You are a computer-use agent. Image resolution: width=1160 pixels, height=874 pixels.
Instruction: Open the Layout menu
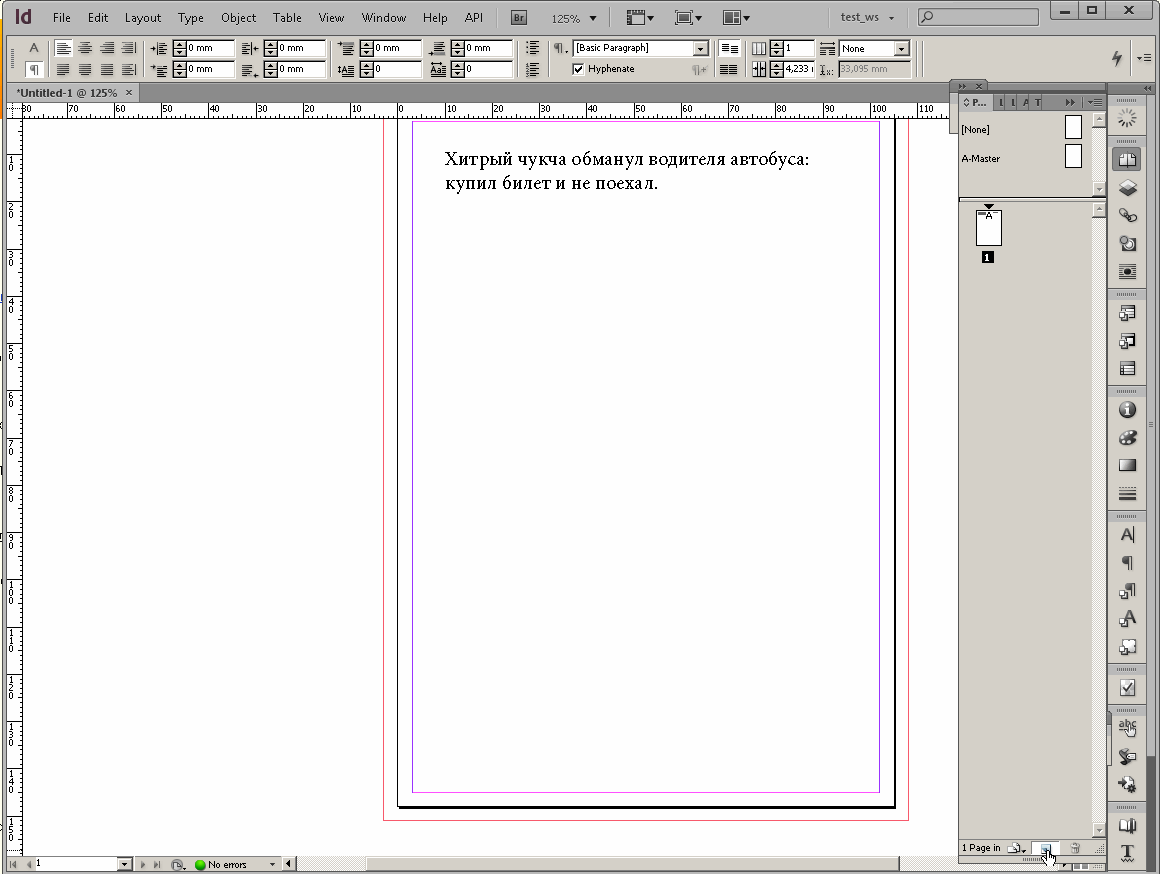[x=143, y=18]
